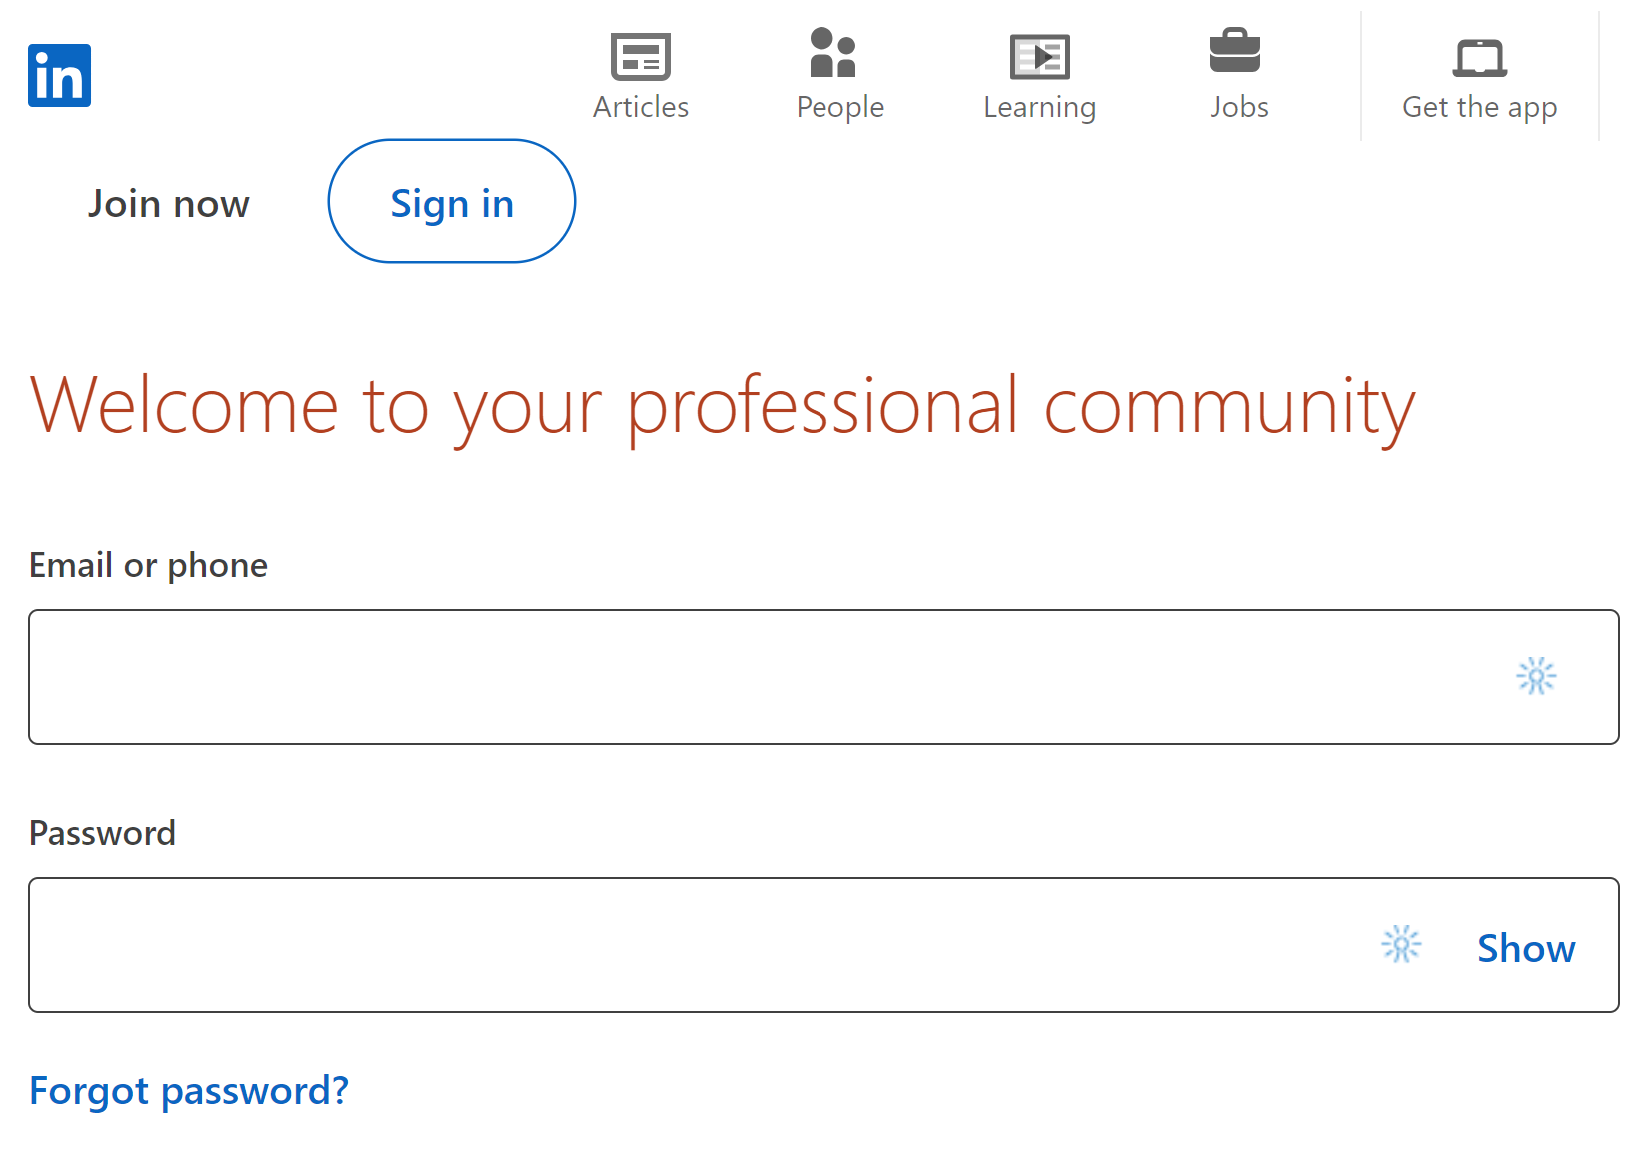The width and height of the screenshot is (1640, 1155).
Task: Open the People section
Action: (838, 107)
